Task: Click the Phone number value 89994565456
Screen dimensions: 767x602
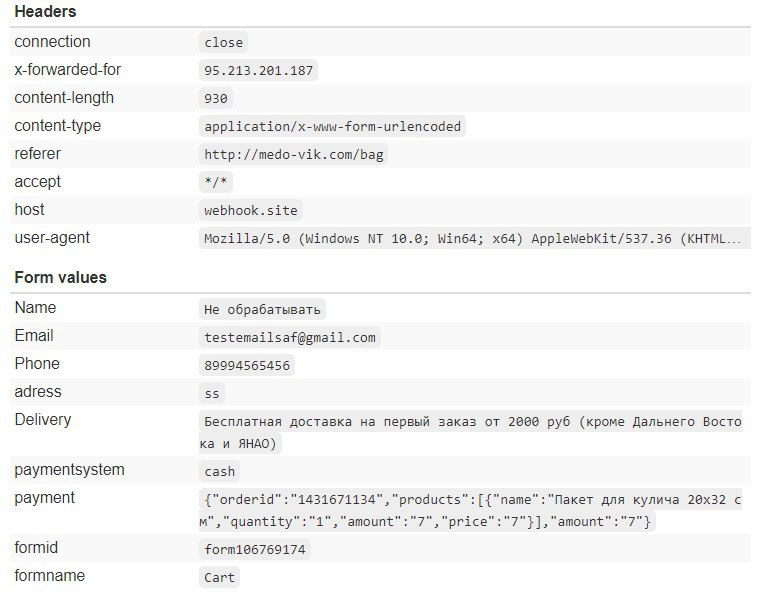Action: (x=247, y=365)
